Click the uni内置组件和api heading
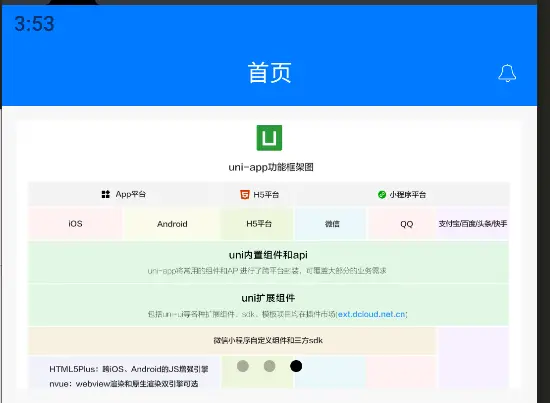 pos(268,255)
